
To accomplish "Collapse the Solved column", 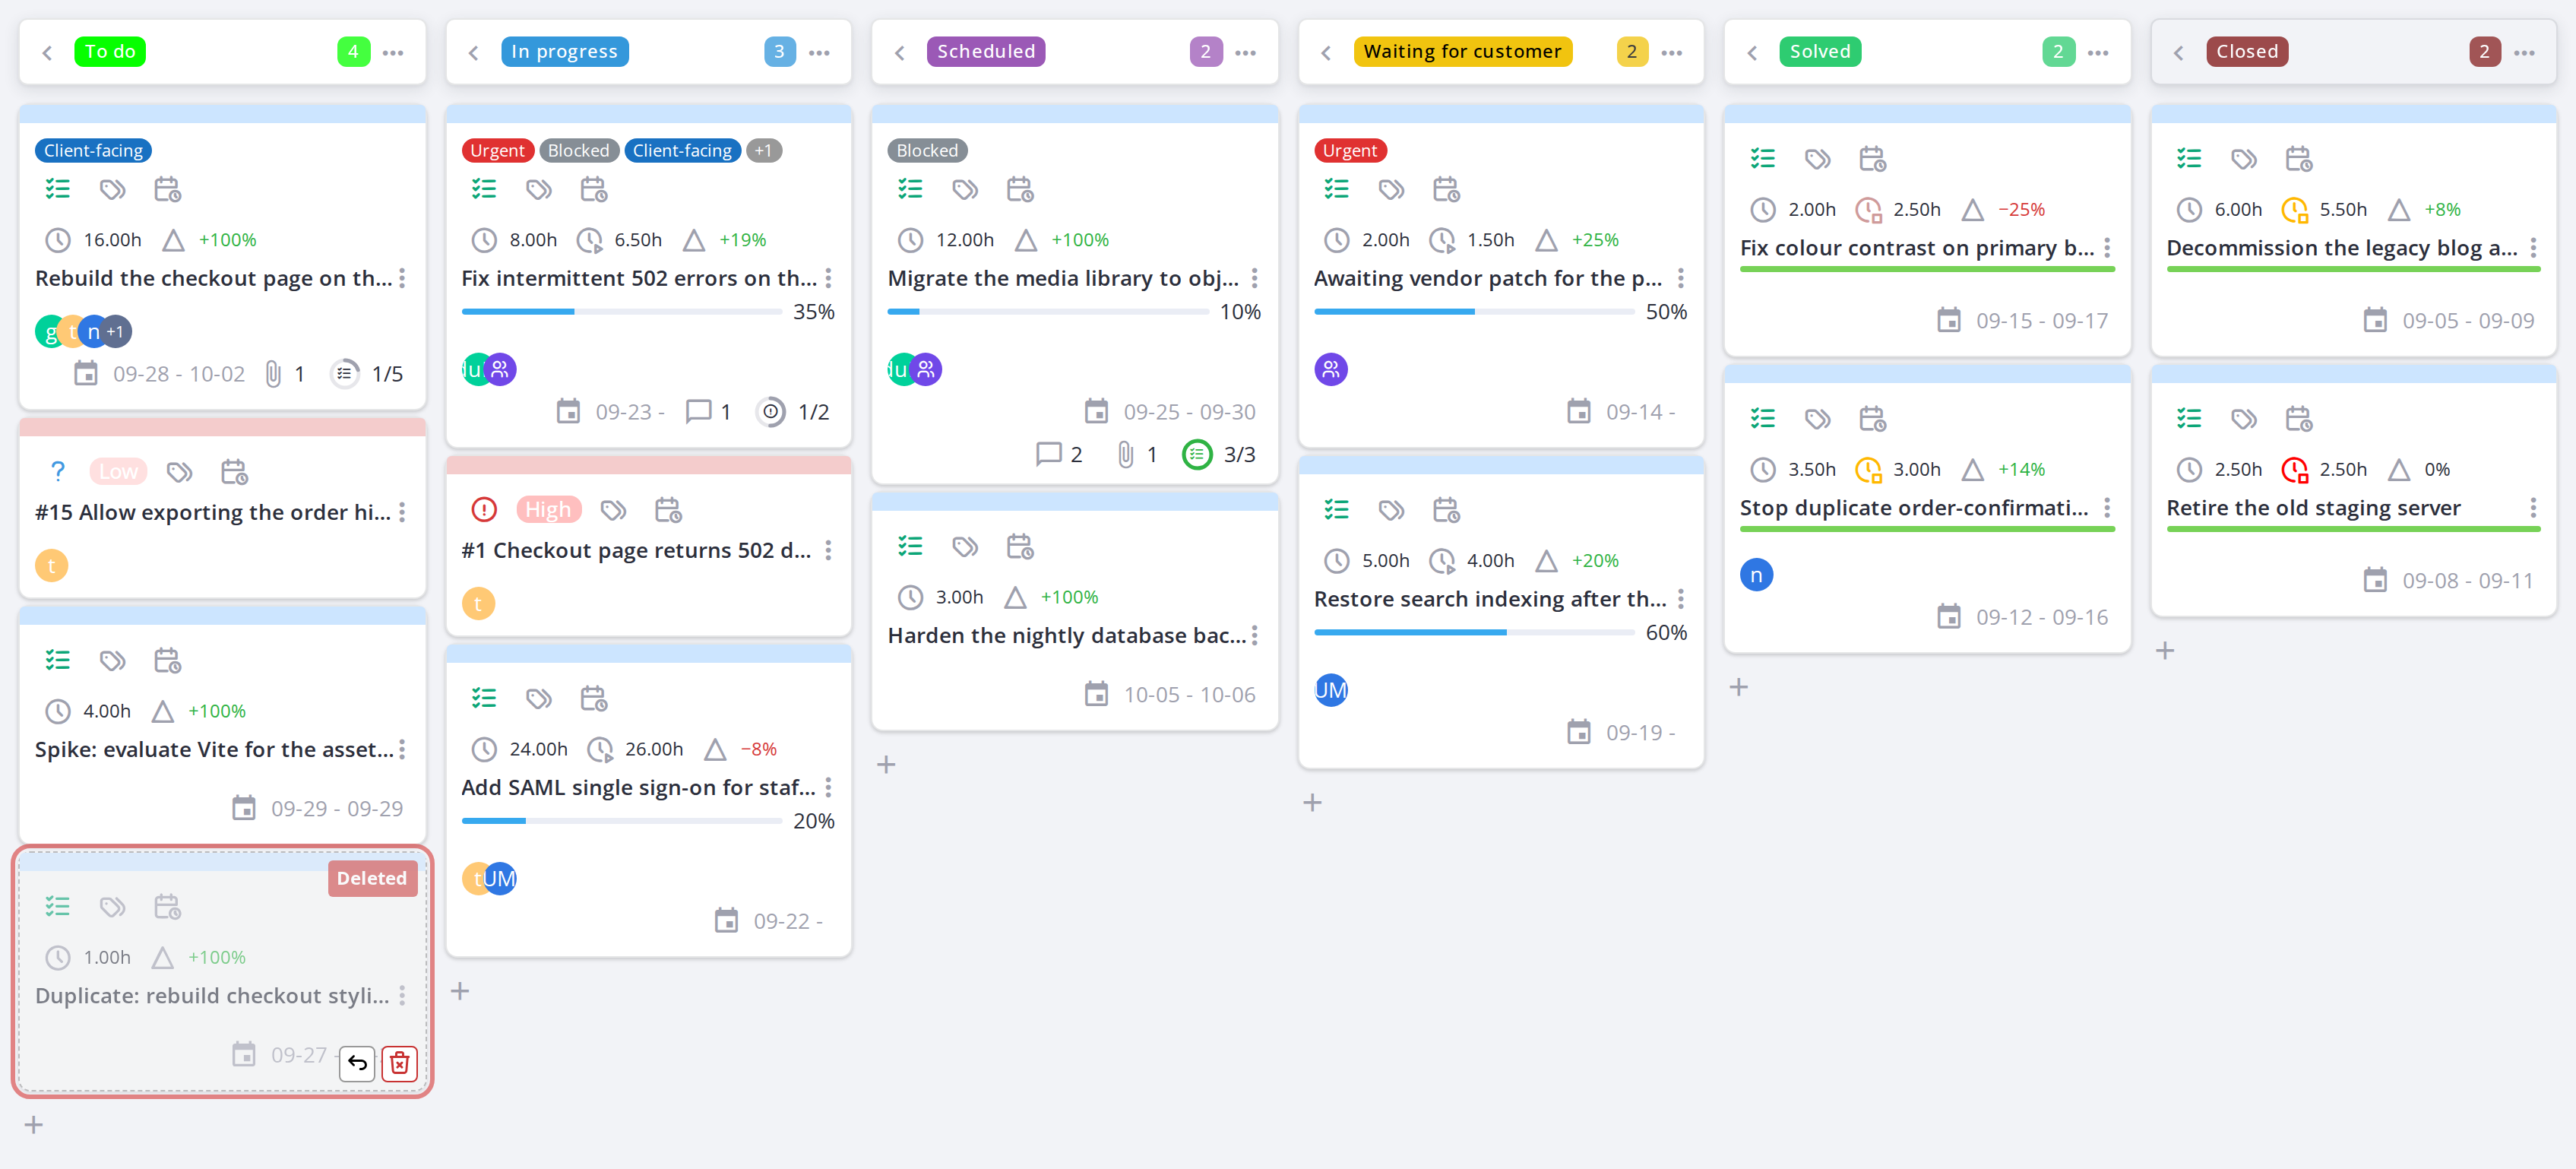I will coord(1752,52).
